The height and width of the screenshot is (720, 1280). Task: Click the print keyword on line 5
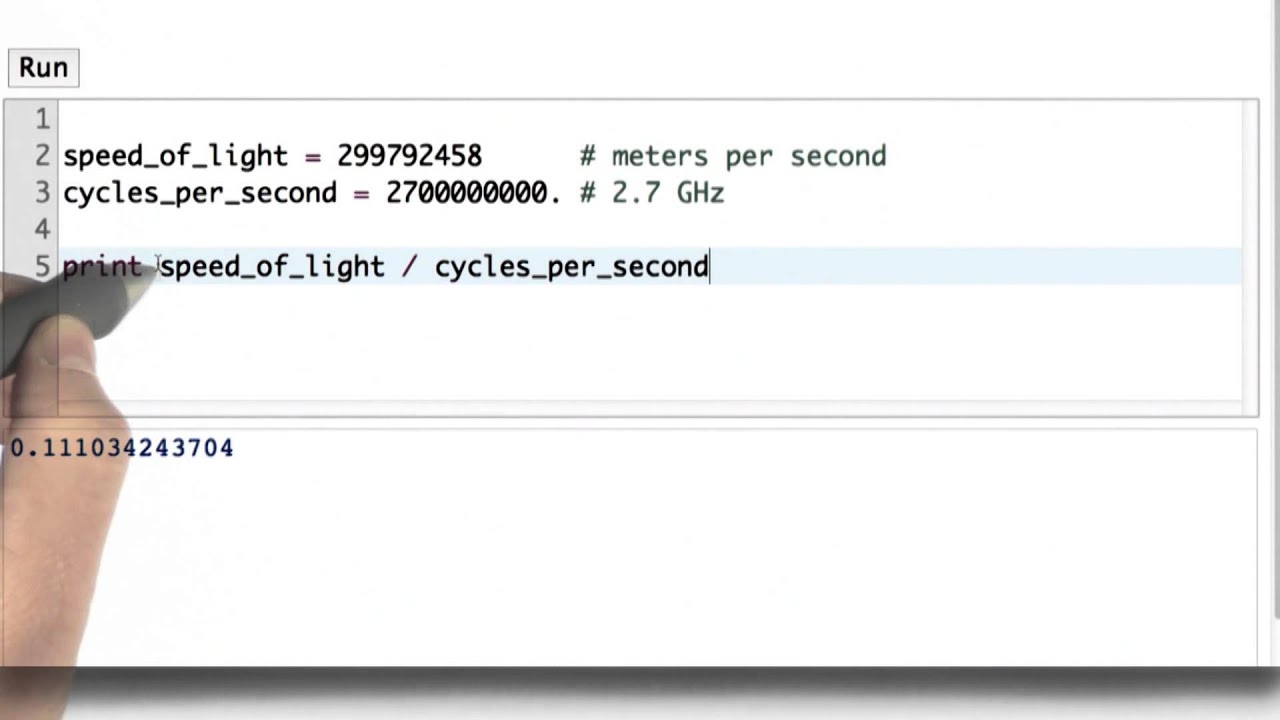[x=102, y=267]
